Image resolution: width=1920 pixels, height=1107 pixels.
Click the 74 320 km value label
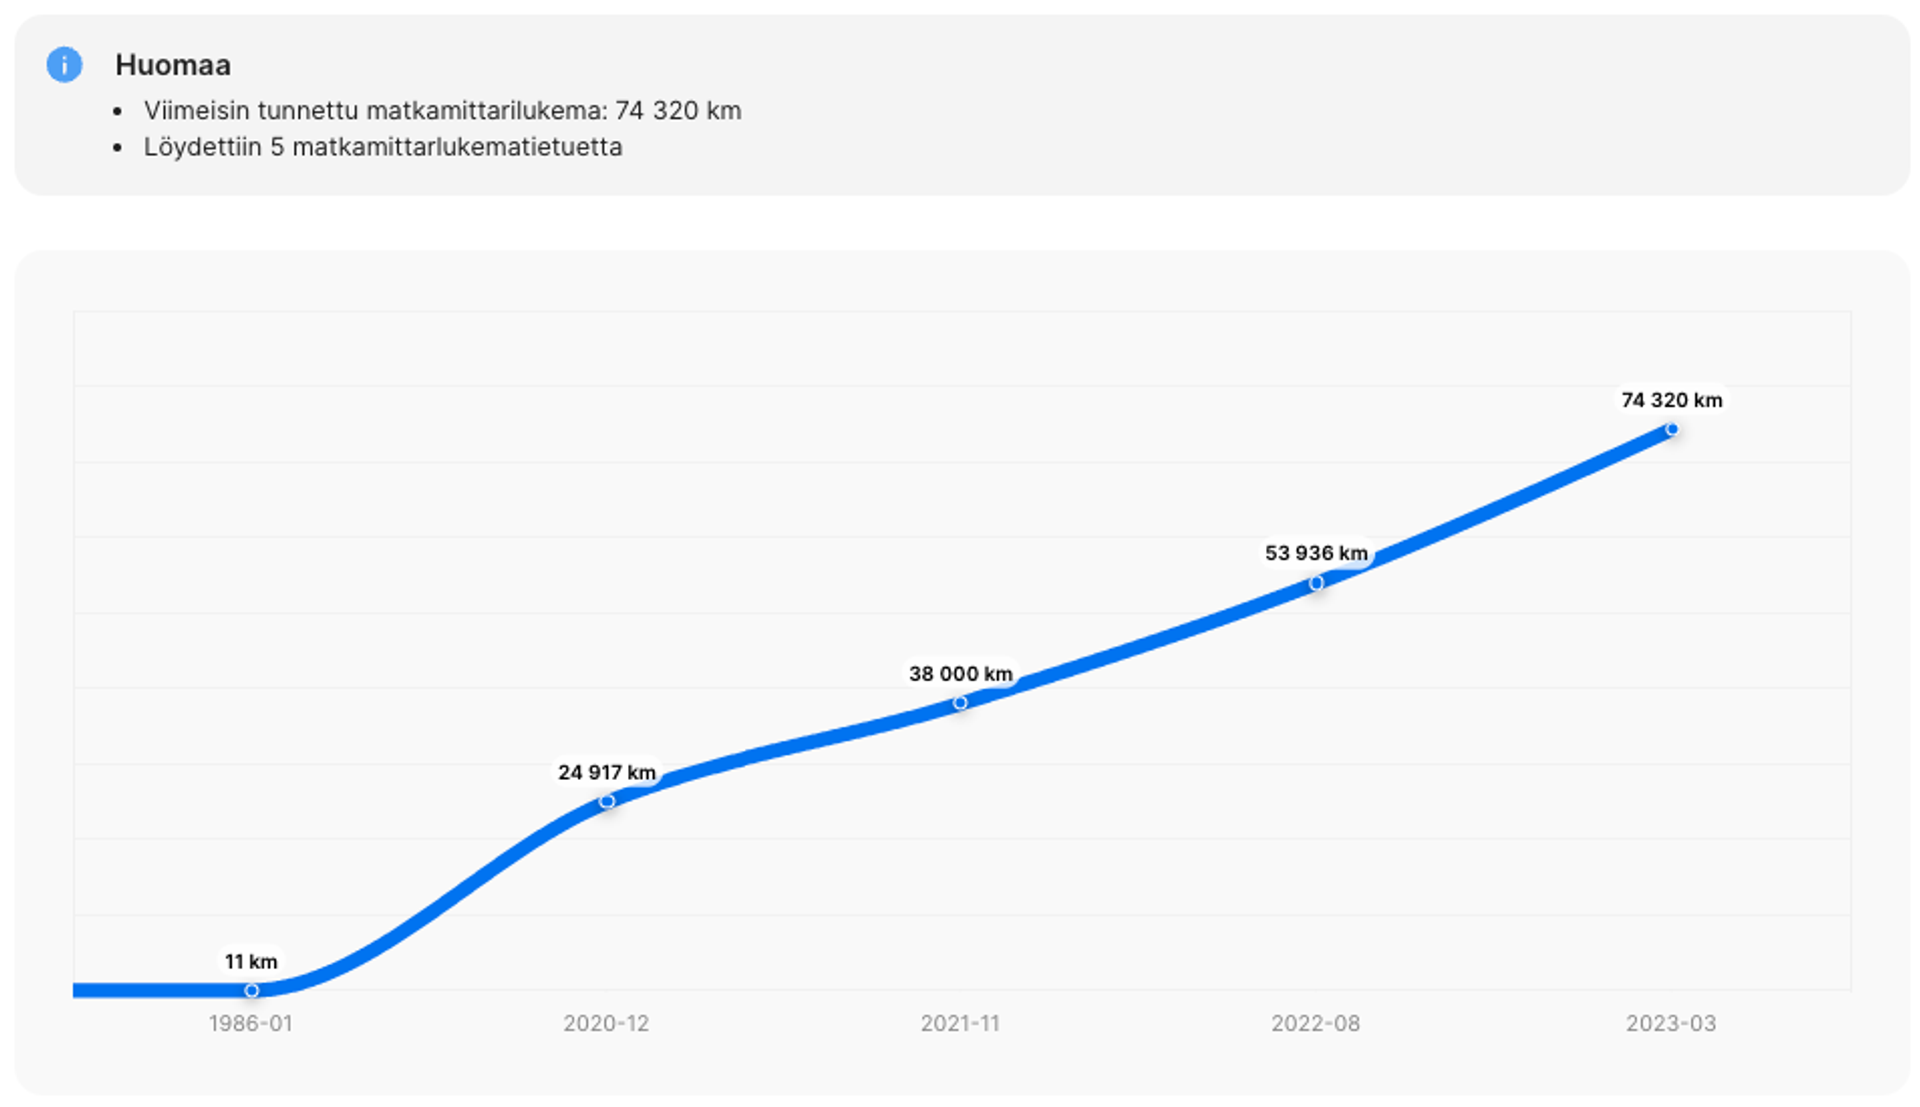[1671, 400]
